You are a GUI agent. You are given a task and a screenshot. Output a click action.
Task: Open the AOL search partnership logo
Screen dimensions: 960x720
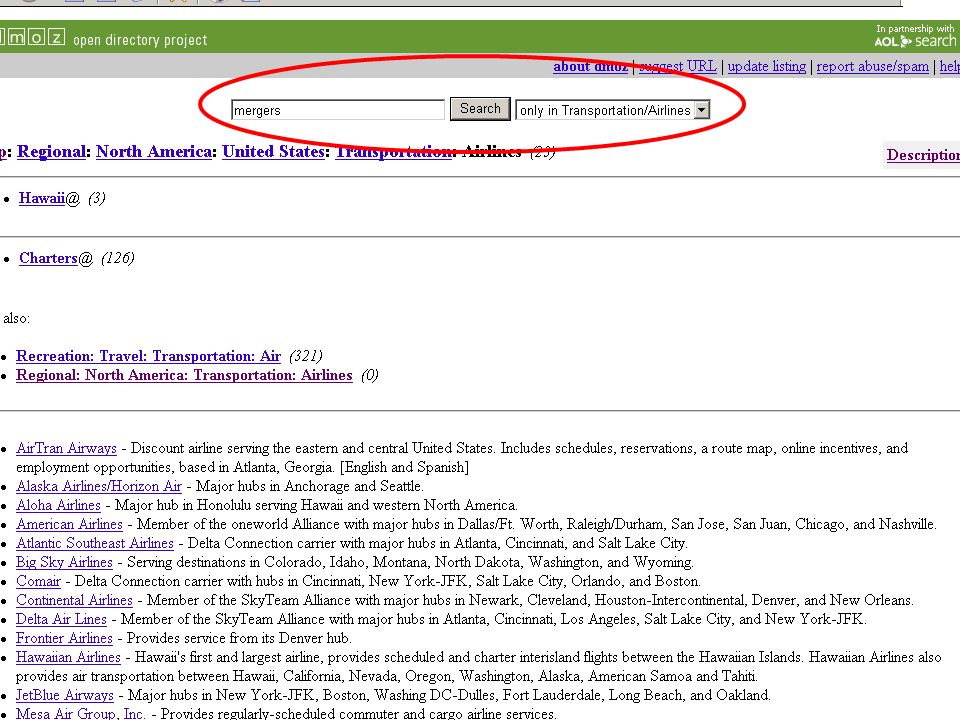(x=915, y=36)
